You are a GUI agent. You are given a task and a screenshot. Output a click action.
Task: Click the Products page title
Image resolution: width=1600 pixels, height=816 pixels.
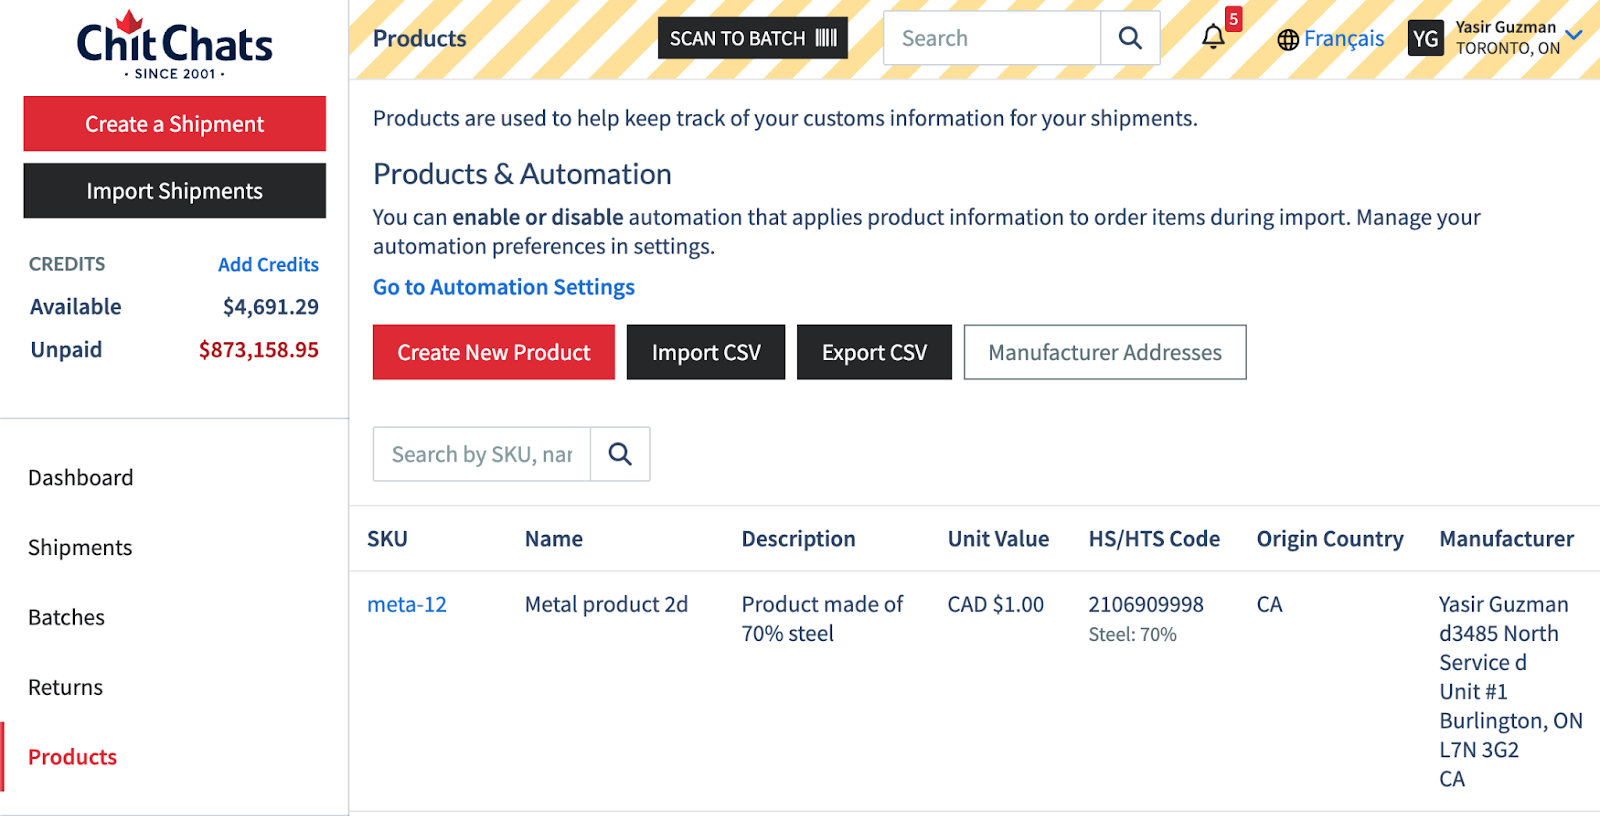(x=420, y=38)
